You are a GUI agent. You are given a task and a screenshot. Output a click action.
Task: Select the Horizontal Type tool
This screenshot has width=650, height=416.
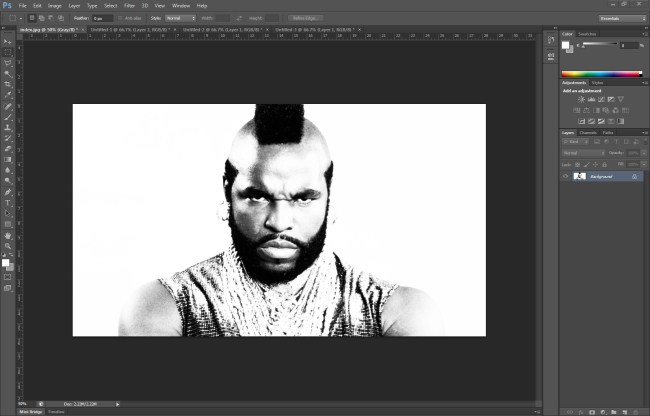click(8, 202)
